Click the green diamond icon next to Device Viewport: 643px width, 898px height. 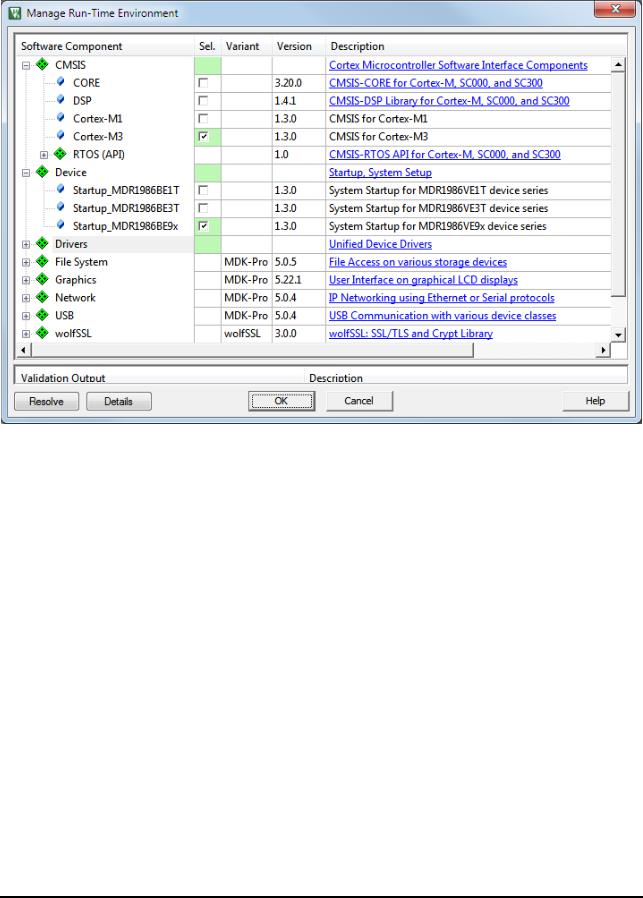click(42, 172)
